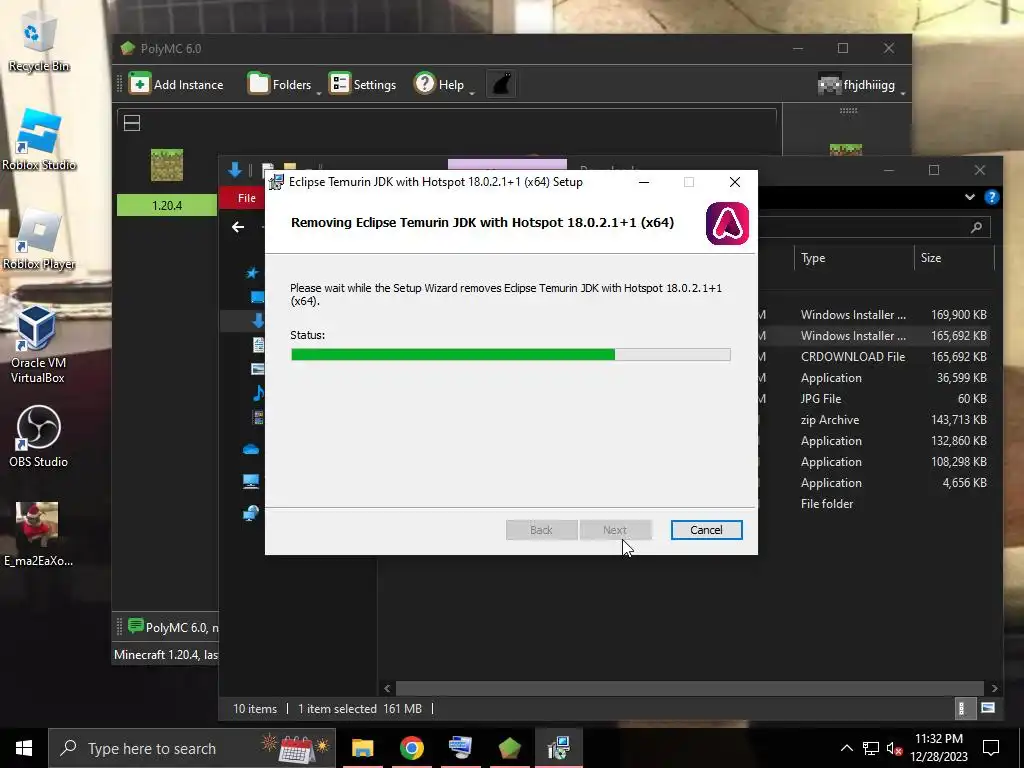Select This PC in Explorer sidebar
This screenshot has width=1024, height=768.
click(x=251, y=481)
